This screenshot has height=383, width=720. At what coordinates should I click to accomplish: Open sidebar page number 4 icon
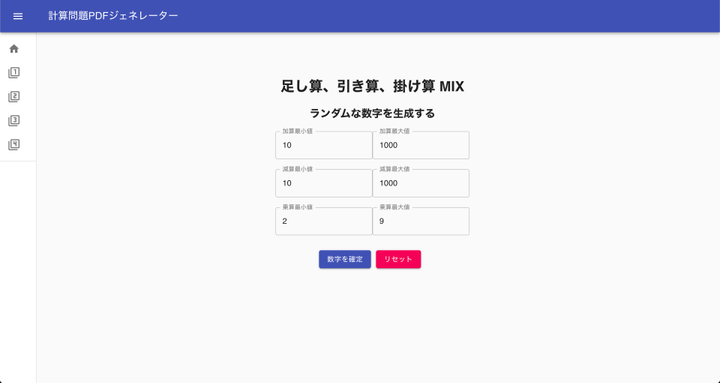[14, 145]
